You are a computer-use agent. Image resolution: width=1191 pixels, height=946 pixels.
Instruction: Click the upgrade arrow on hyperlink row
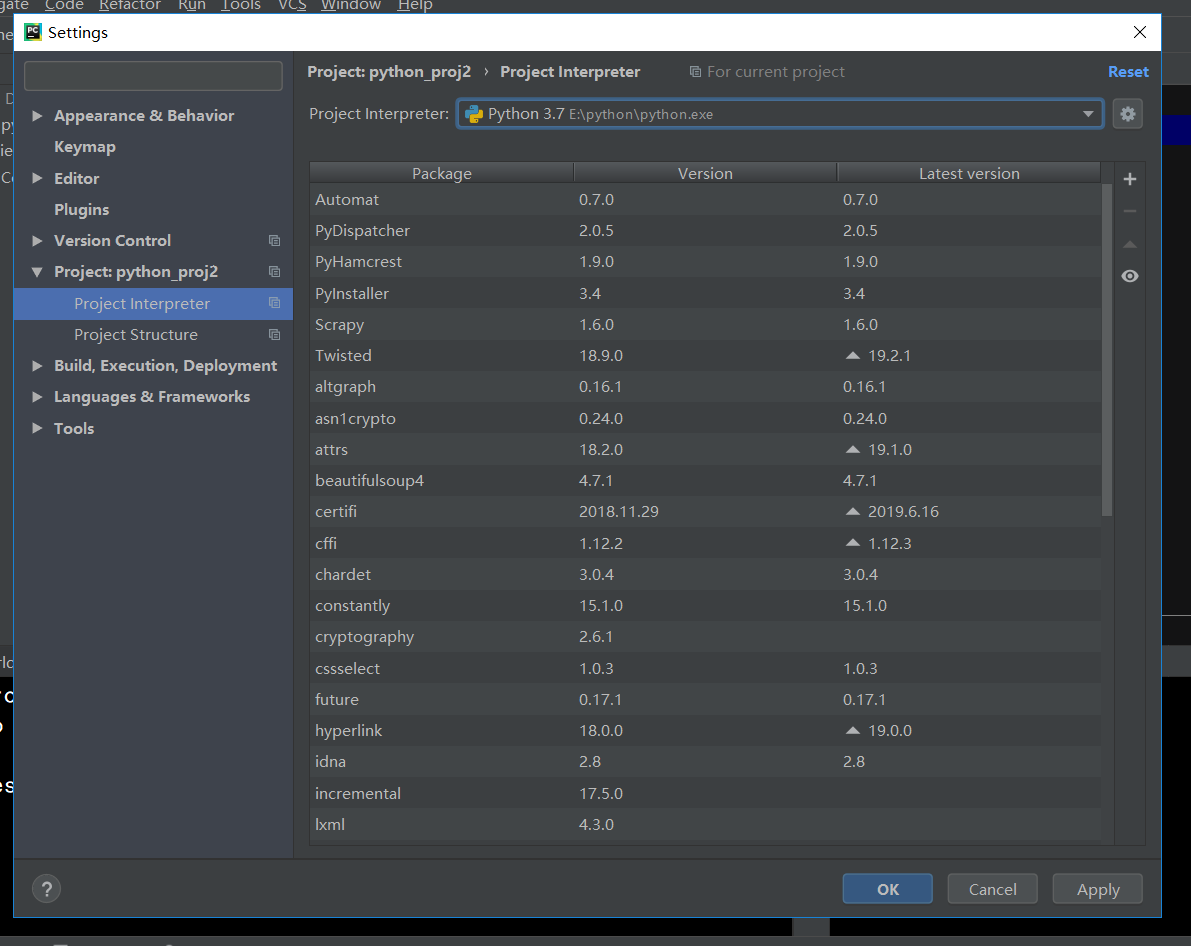[852, 731]
